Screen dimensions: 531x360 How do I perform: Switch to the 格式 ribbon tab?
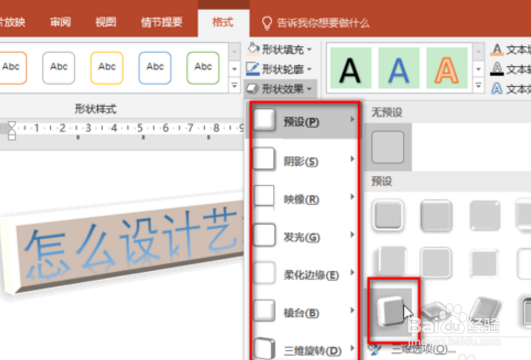(x=223, y=22)
